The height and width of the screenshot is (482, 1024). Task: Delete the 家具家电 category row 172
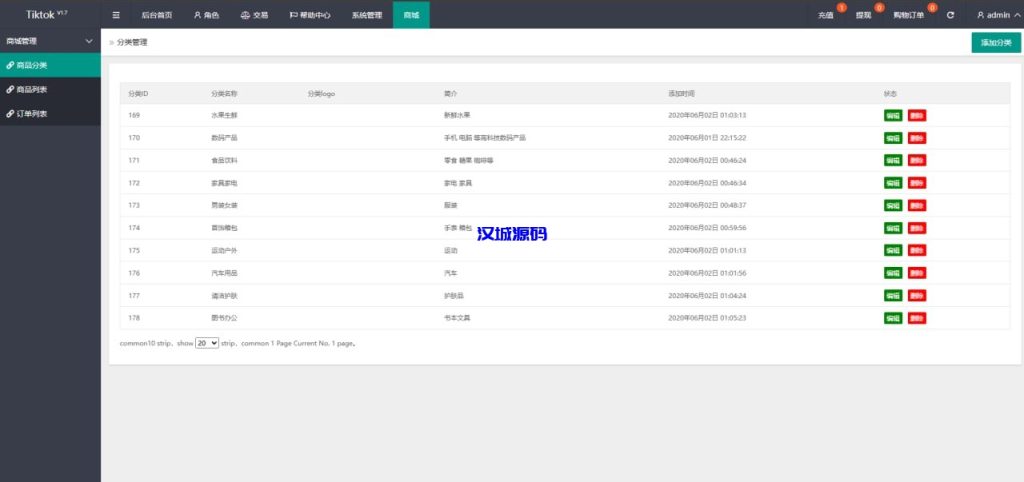917,183
